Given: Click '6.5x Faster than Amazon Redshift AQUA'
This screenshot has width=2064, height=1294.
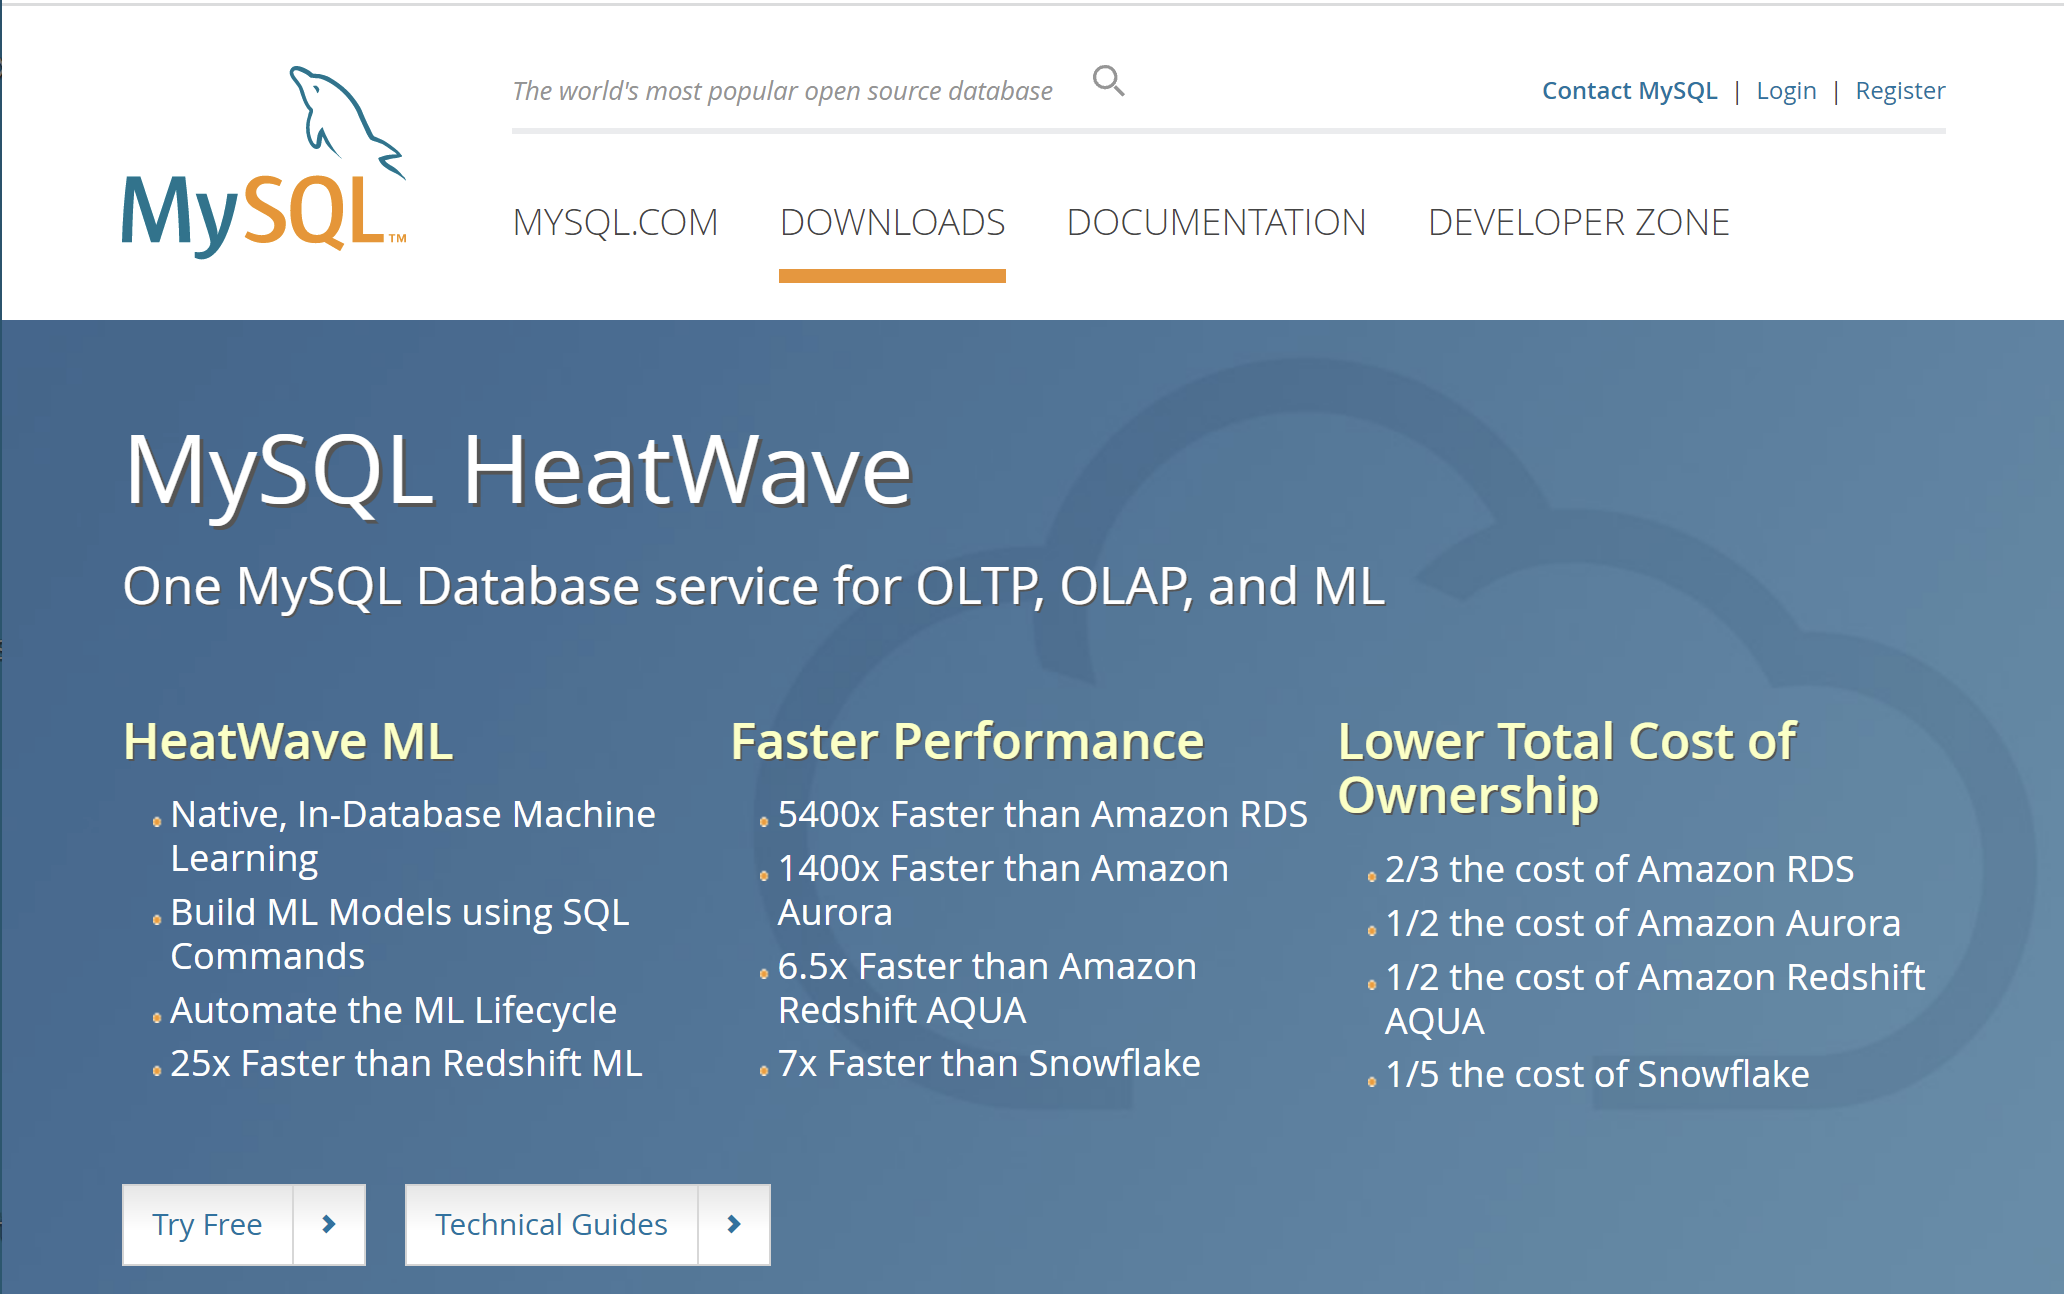Looking at the screenshot, I should tap(987, 988).
